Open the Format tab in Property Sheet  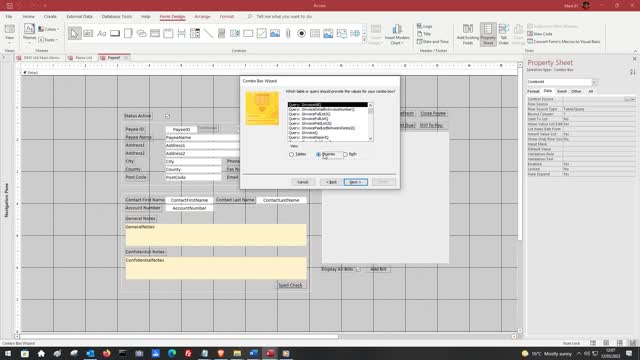pos(533,91)
